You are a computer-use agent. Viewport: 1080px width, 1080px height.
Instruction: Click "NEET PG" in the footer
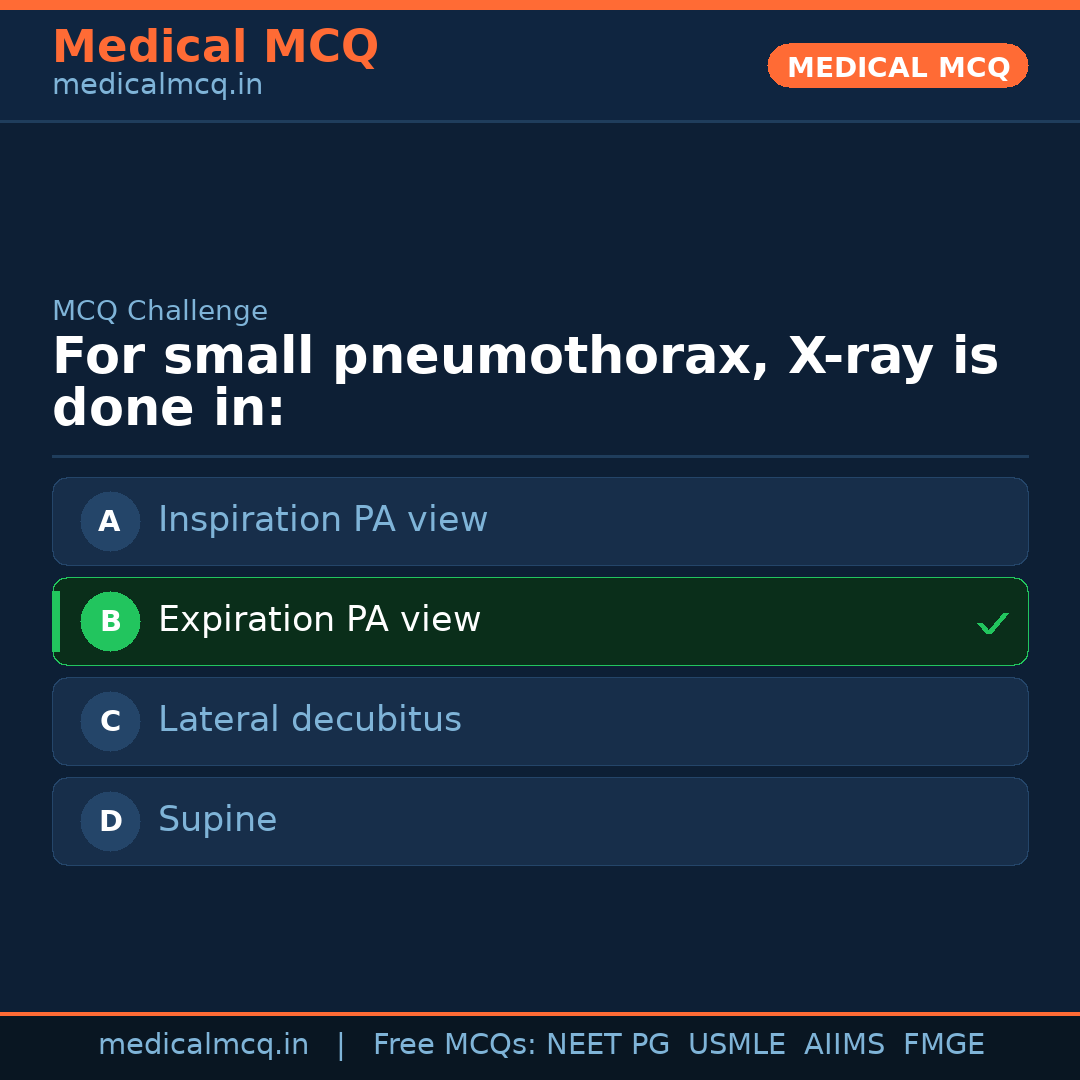pos(608,1045)
